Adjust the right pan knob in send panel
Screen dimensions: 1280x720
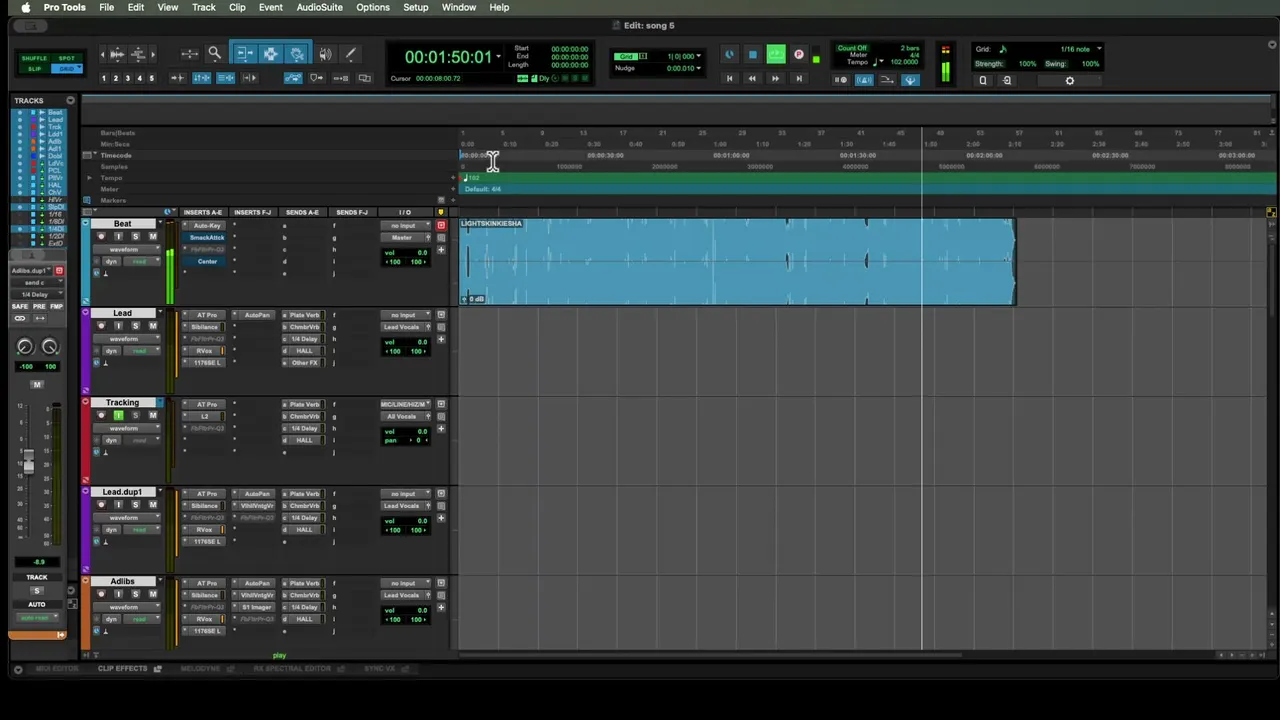(x=50, y=347)
